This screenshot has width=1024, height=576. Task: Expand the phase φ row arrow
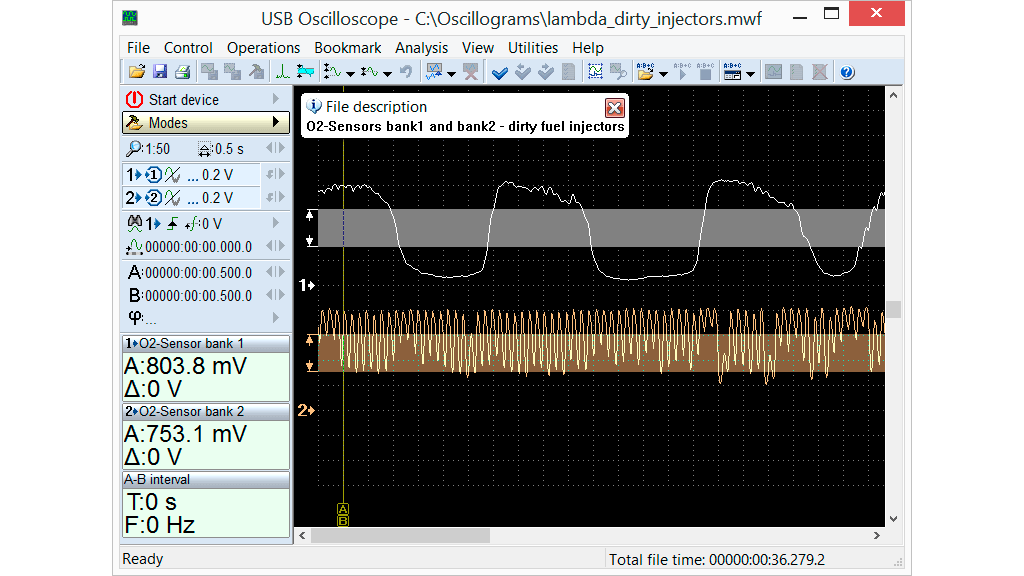(276, 317)
